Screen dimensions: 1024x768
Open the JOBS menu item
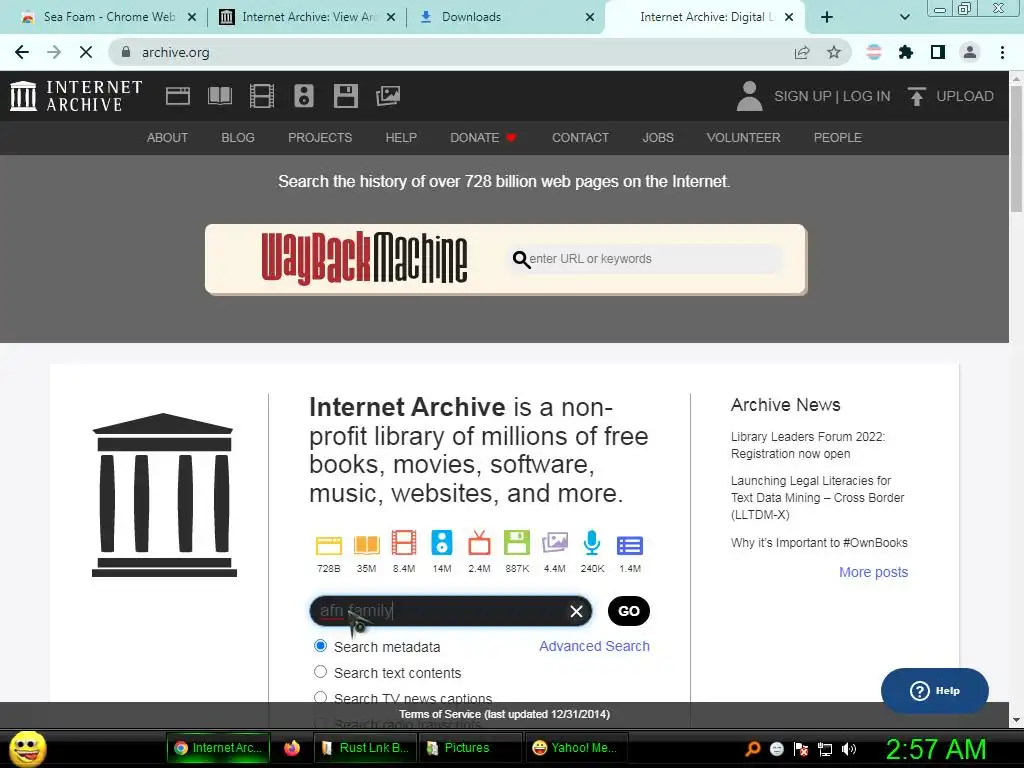[x=658, y=138]
